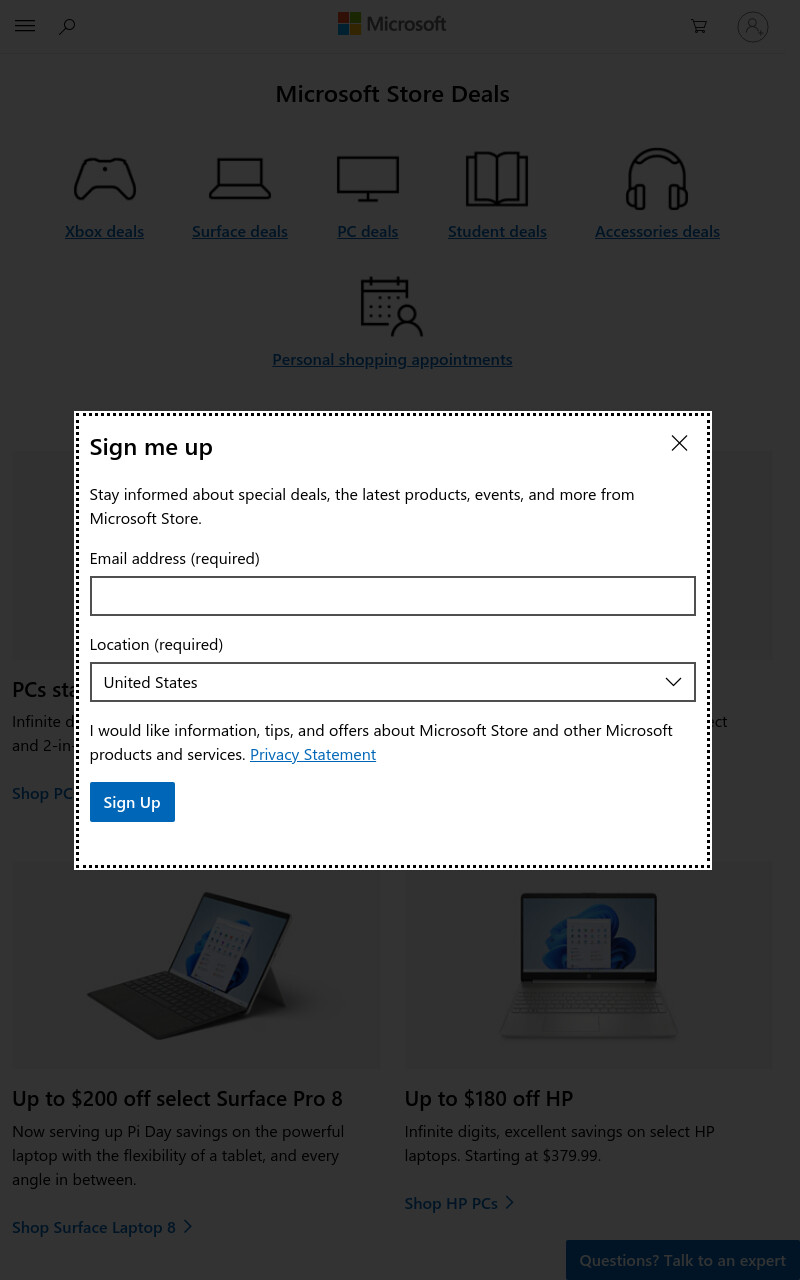Open the shopping cart
This screenshot has height=1280, width=800.
coord(699,26)
